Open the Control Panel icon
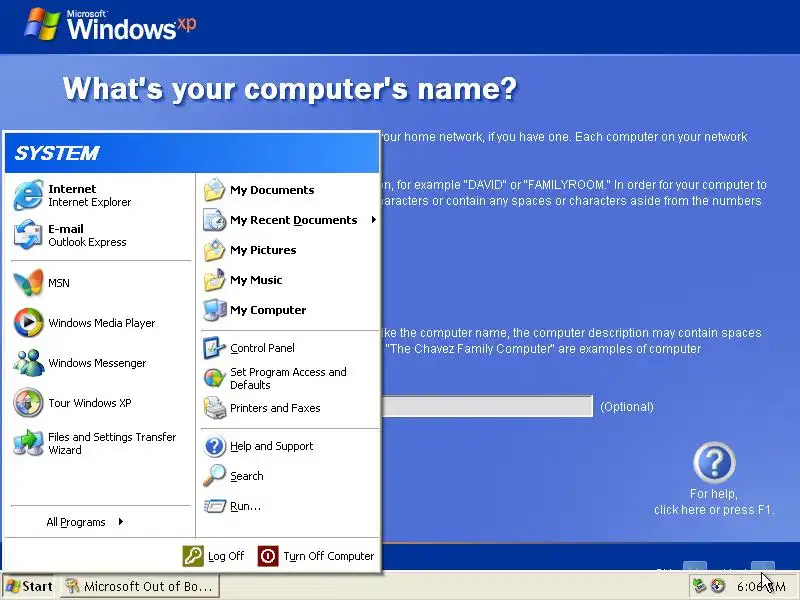Viewport: 800px width, 600px height. coord(214,348)
